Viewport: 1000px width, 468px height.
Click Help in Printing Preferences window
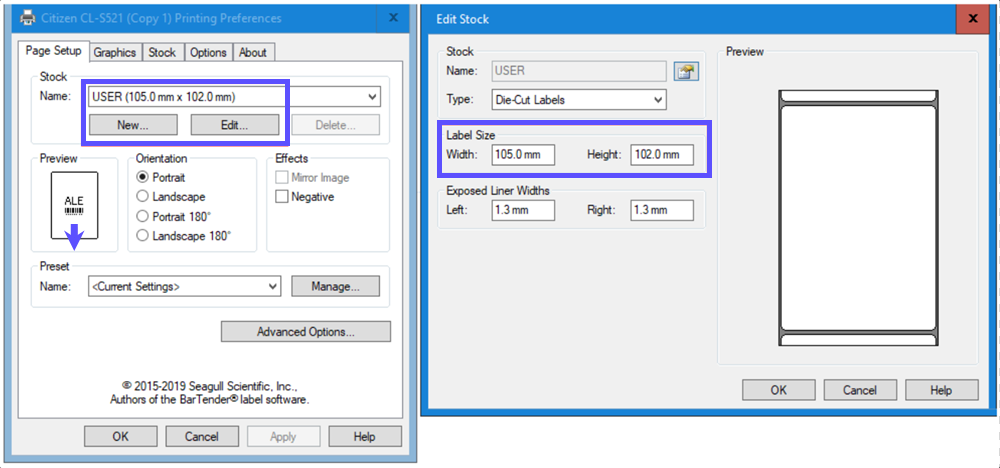tap(365, 437)
